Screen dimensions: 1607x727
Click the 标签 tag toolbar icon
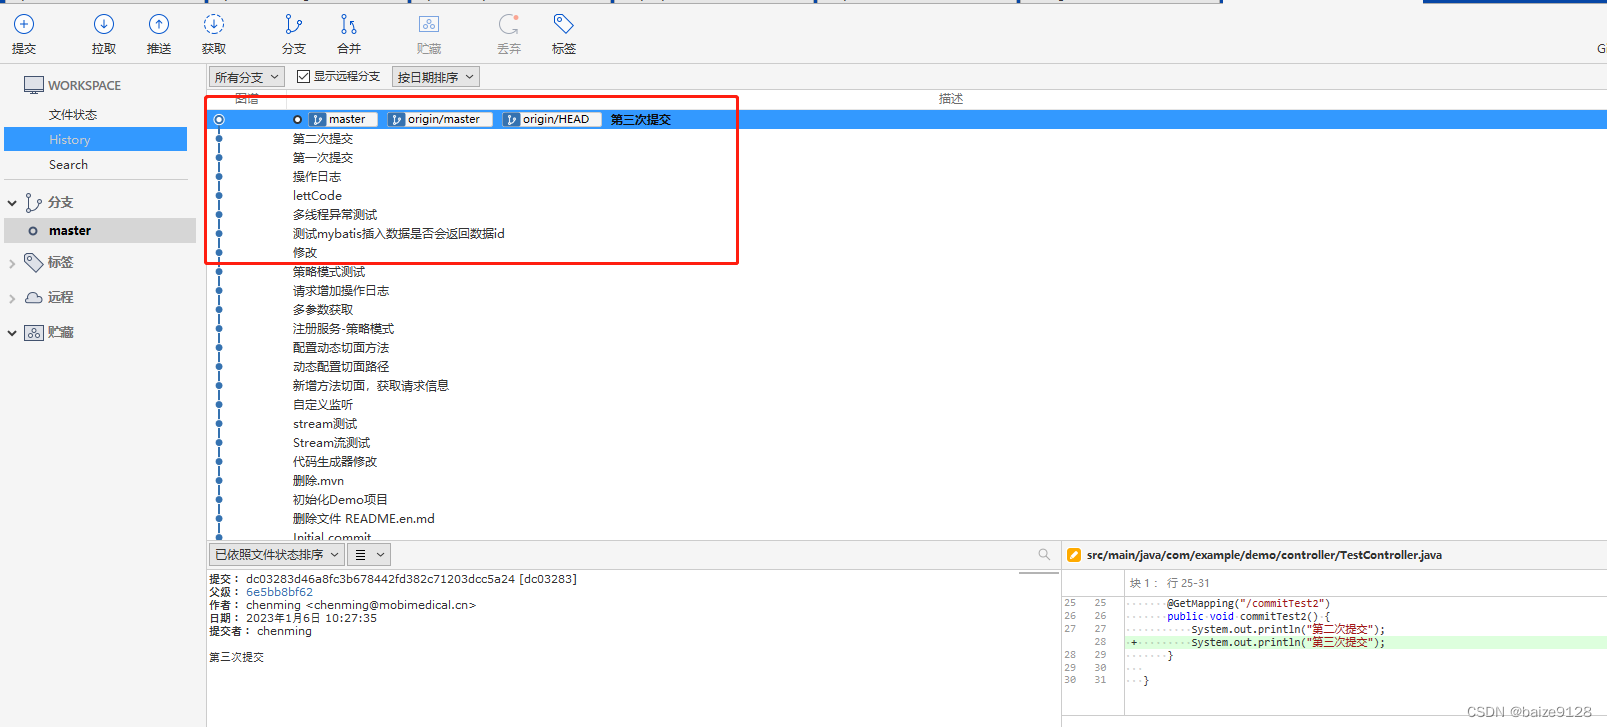coord(564,24)
